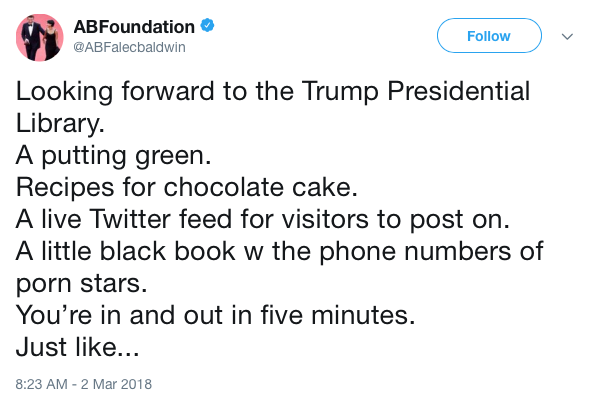Visit the @ABFalecbaldwin handle link
Screen dimensions: 593x398
click(x=129, y=47)
